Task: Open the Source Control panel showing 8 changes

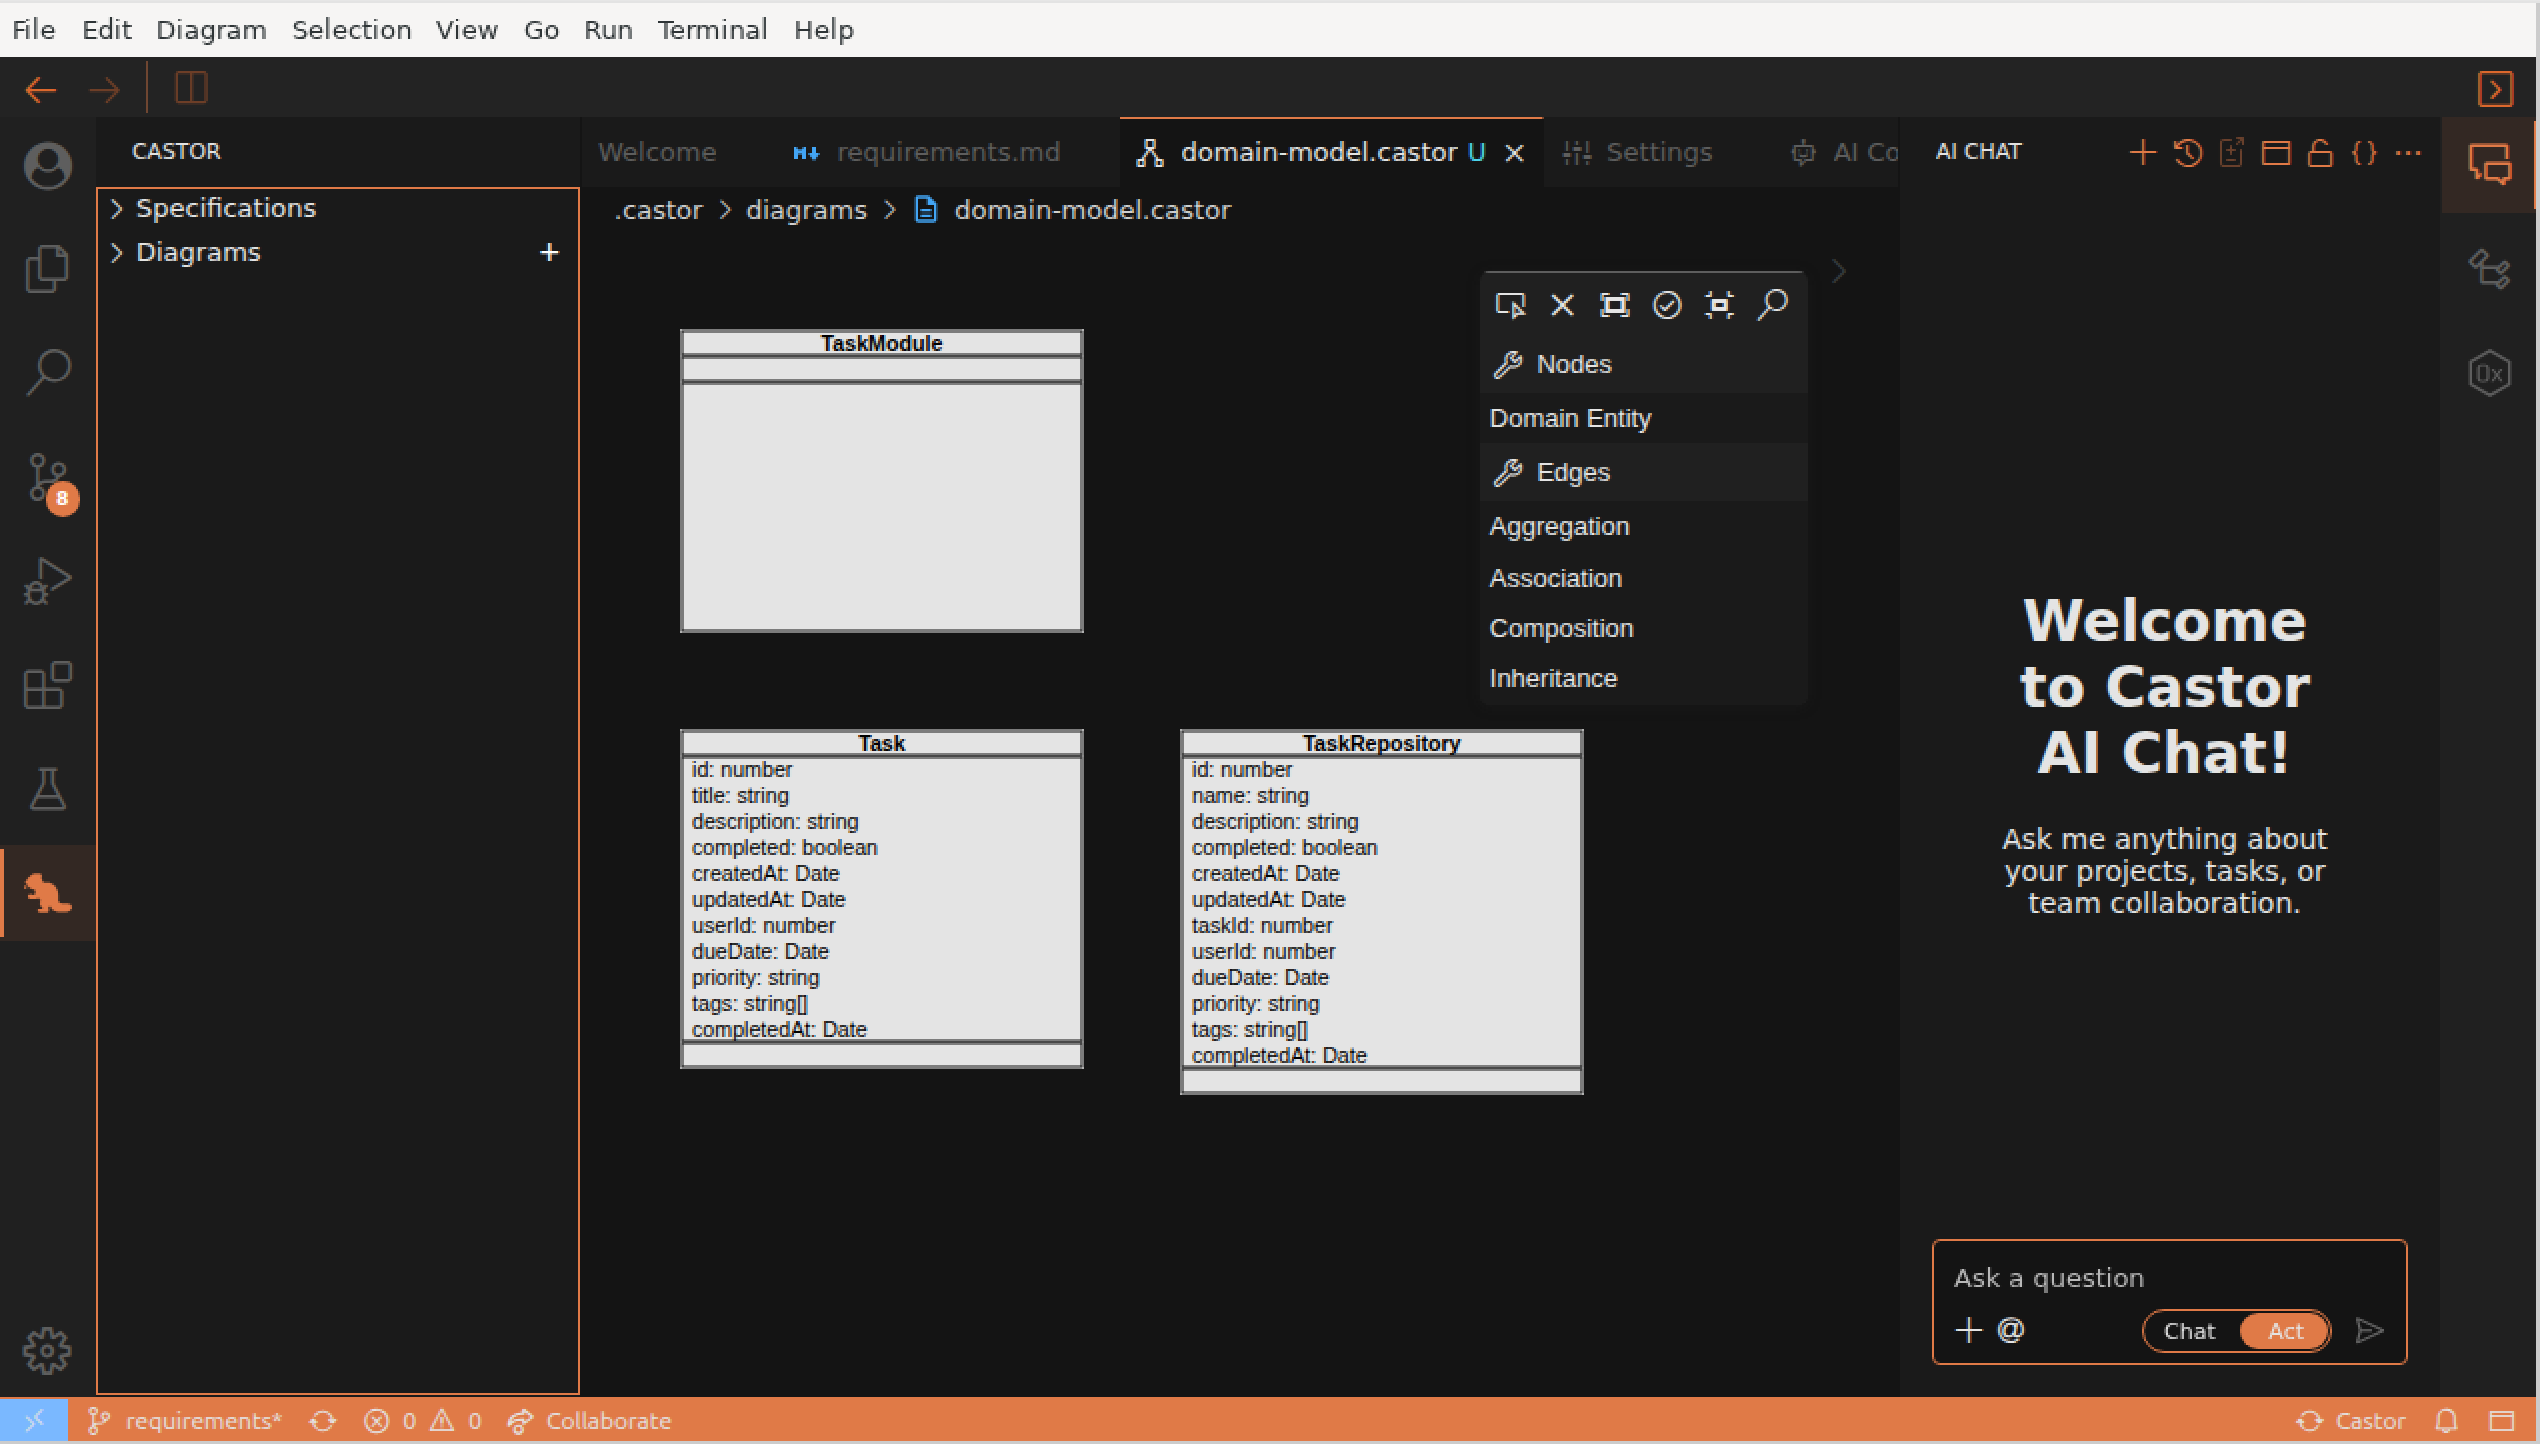Action: click(47, 479)
